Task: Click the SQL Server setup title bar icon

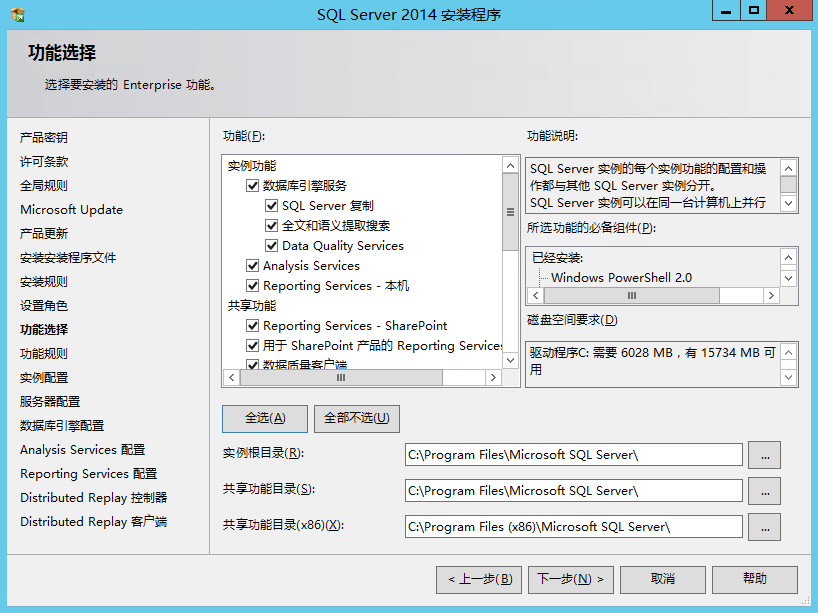Action: [x=18, y=15]
